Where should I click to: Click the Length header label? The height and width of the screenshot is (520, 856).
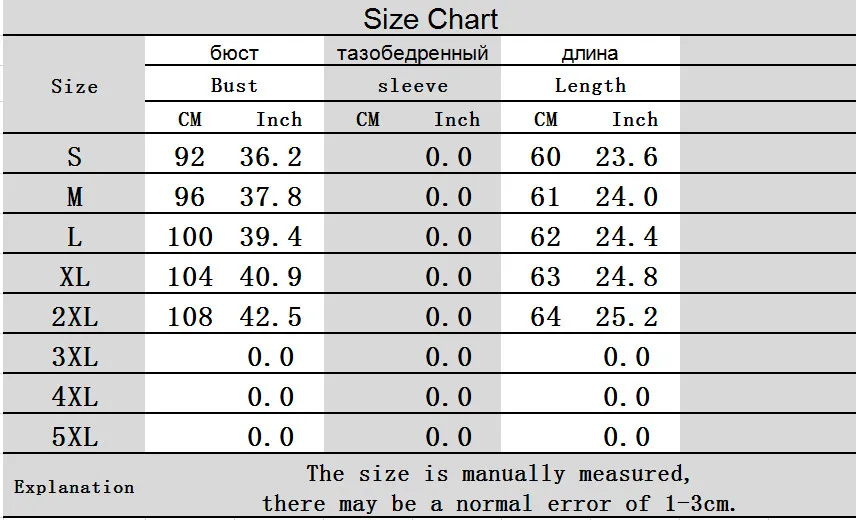tap(590, 85)
